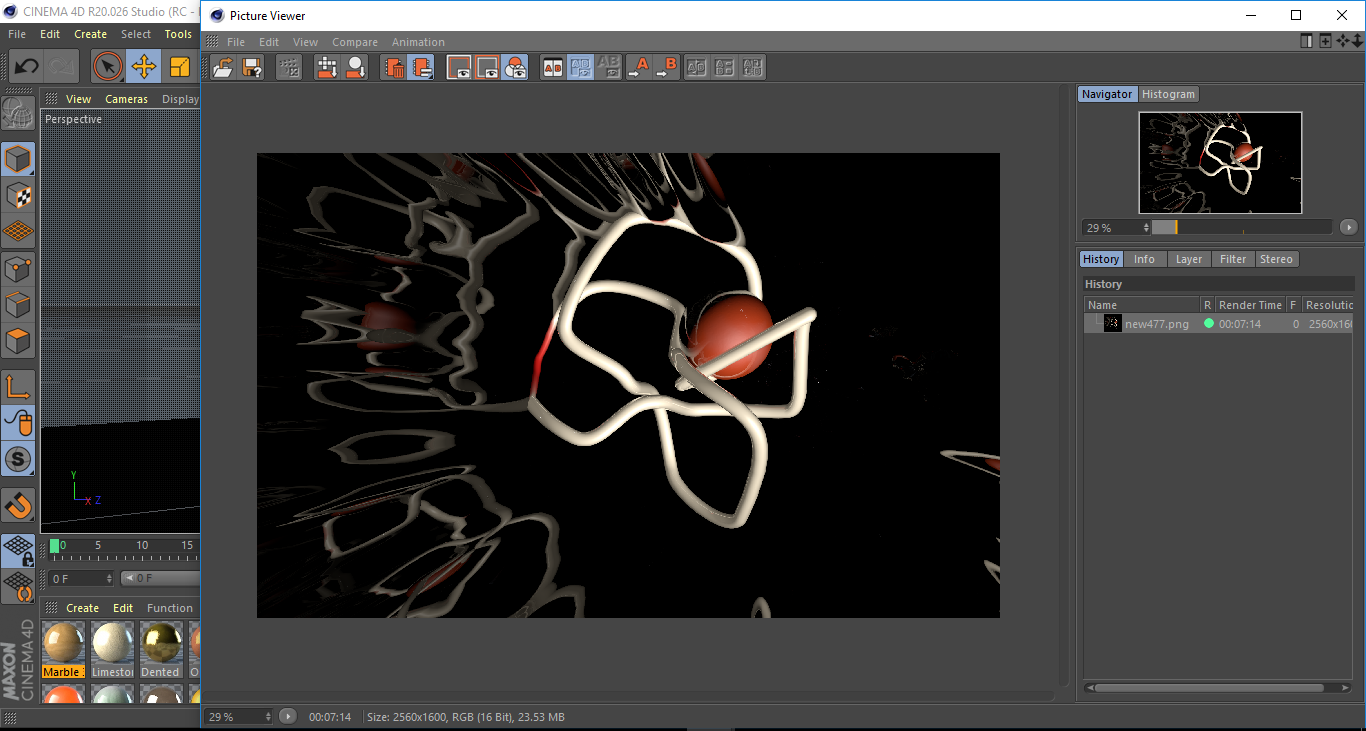Click the Swap Vertical/Horizontal AB icon
1366x731 pixels.
pyautogui.click(x=753, y=67)
